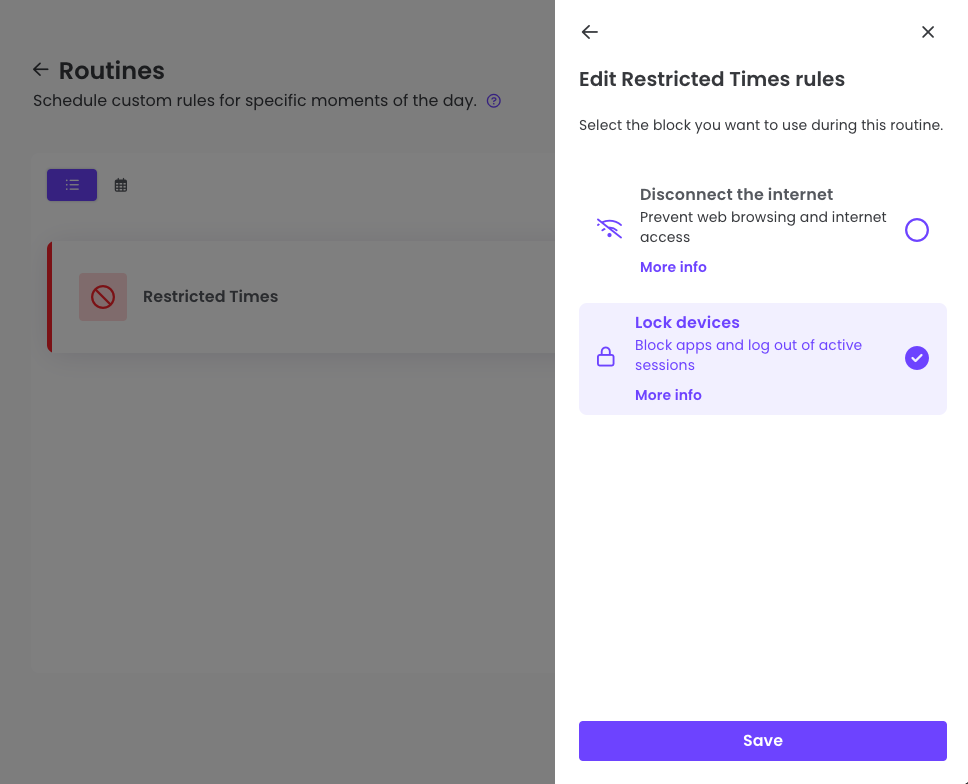Choose the Lock devices option card
Screen dimensions: 968x784
(x=762, y=358)
